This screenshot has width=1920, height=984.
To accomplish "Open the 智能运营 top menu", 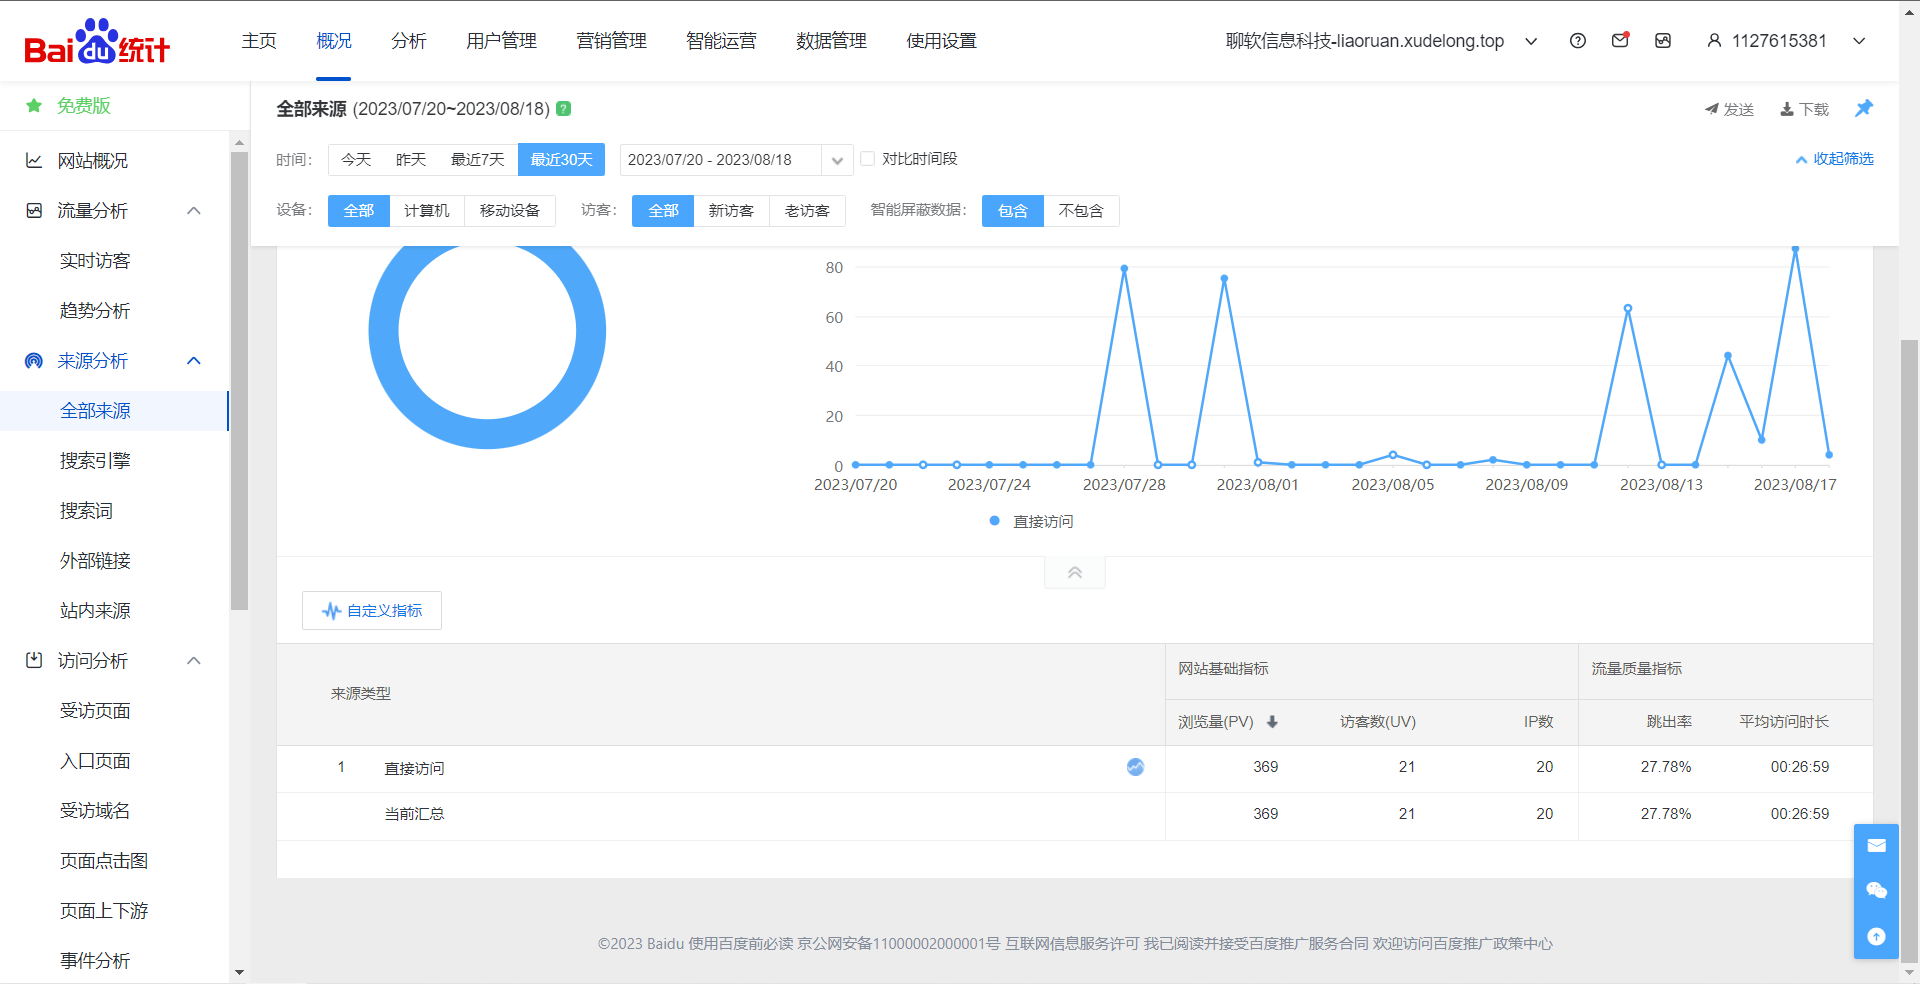I will (722, 41).
